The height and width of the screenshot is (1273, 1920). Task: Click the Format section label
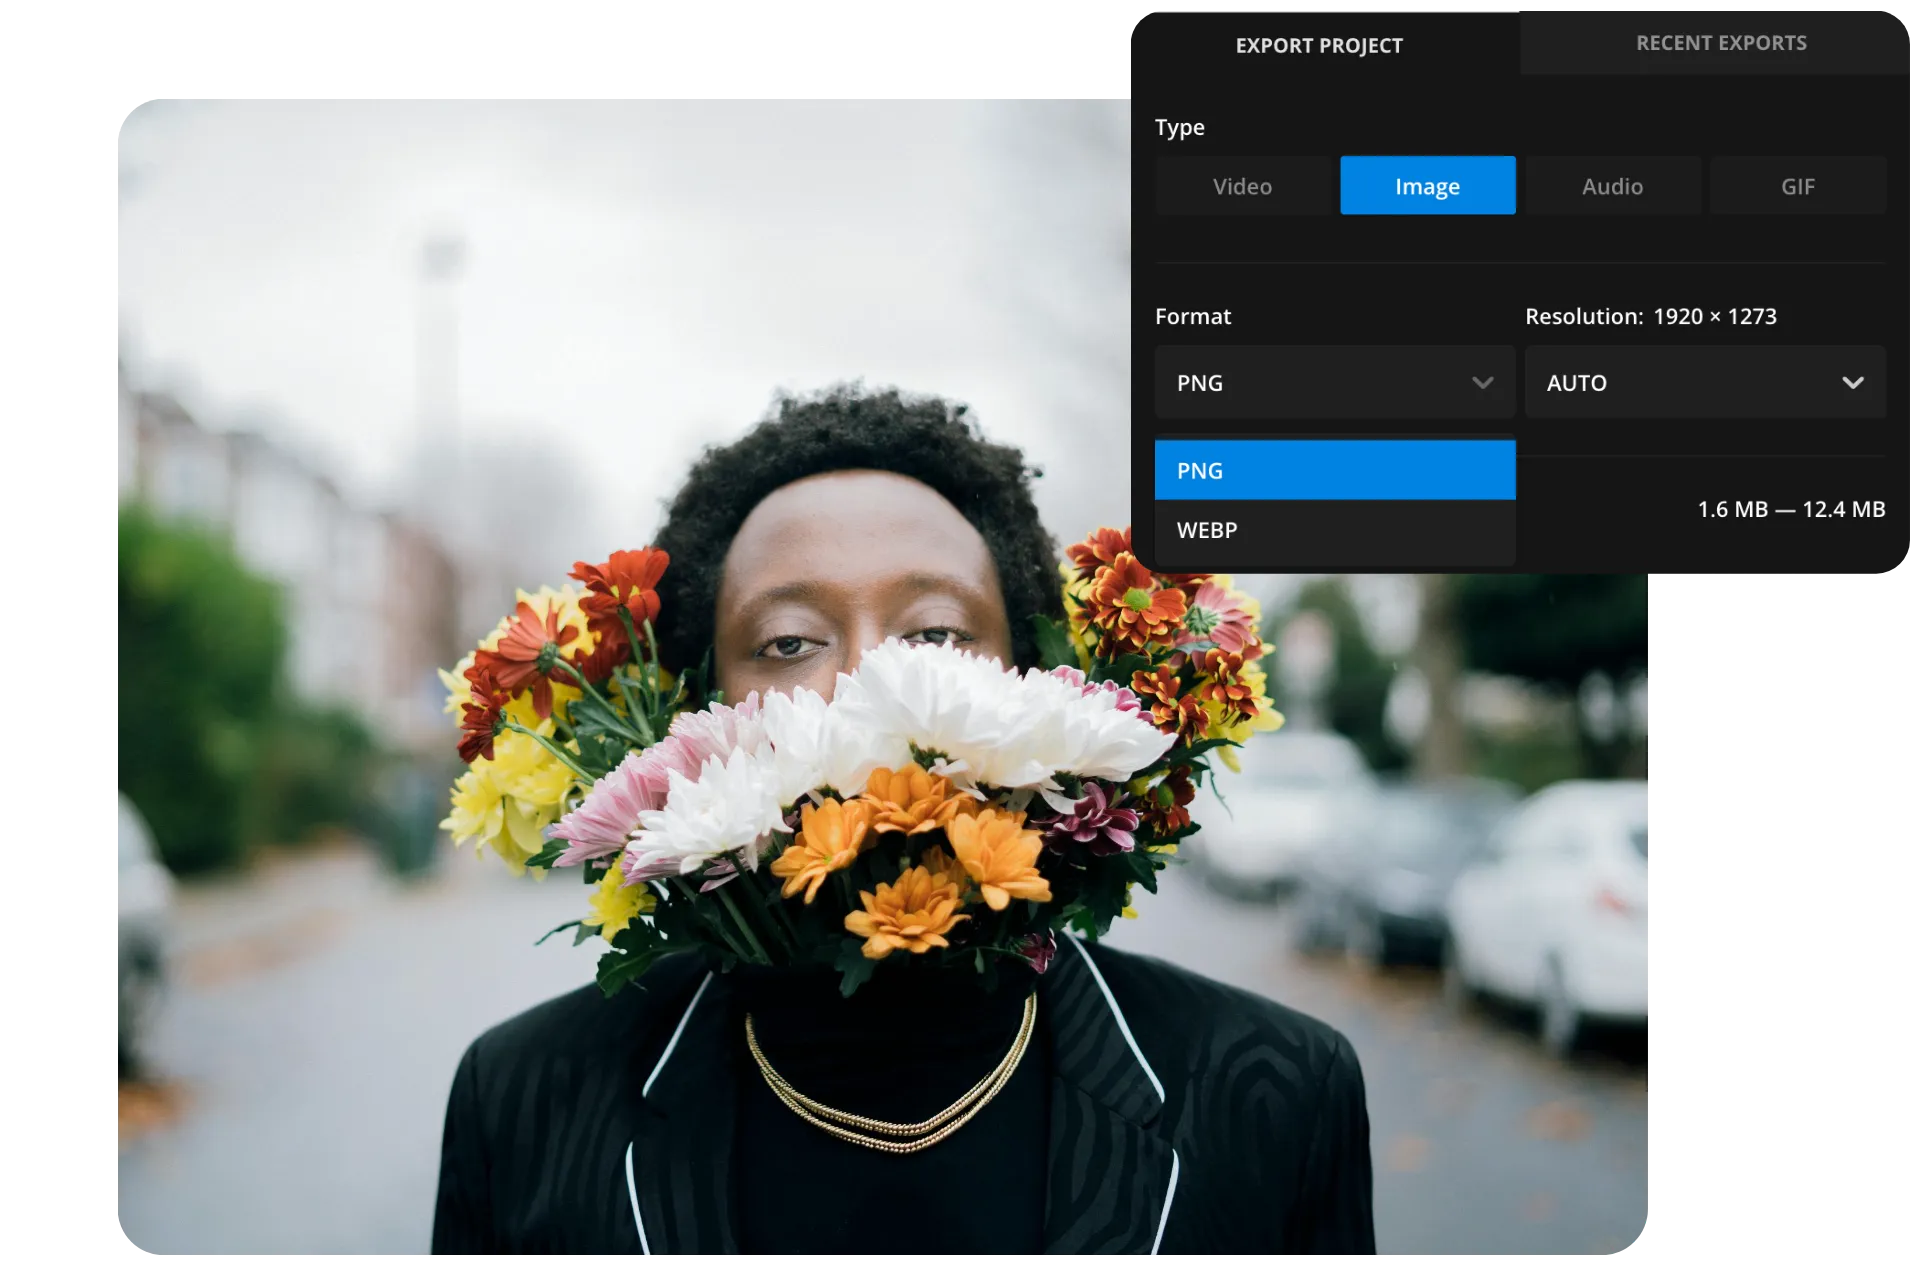pyautogui.click(x=1193, y=316)
